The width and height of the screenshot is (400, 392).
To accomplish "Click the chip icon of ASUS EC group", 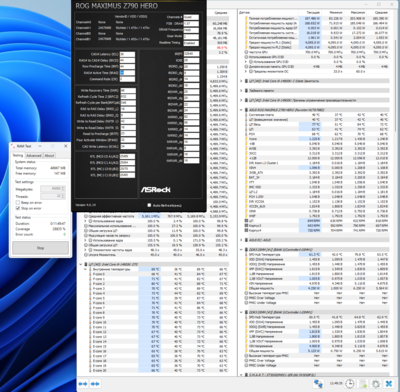I will (247, 240).
